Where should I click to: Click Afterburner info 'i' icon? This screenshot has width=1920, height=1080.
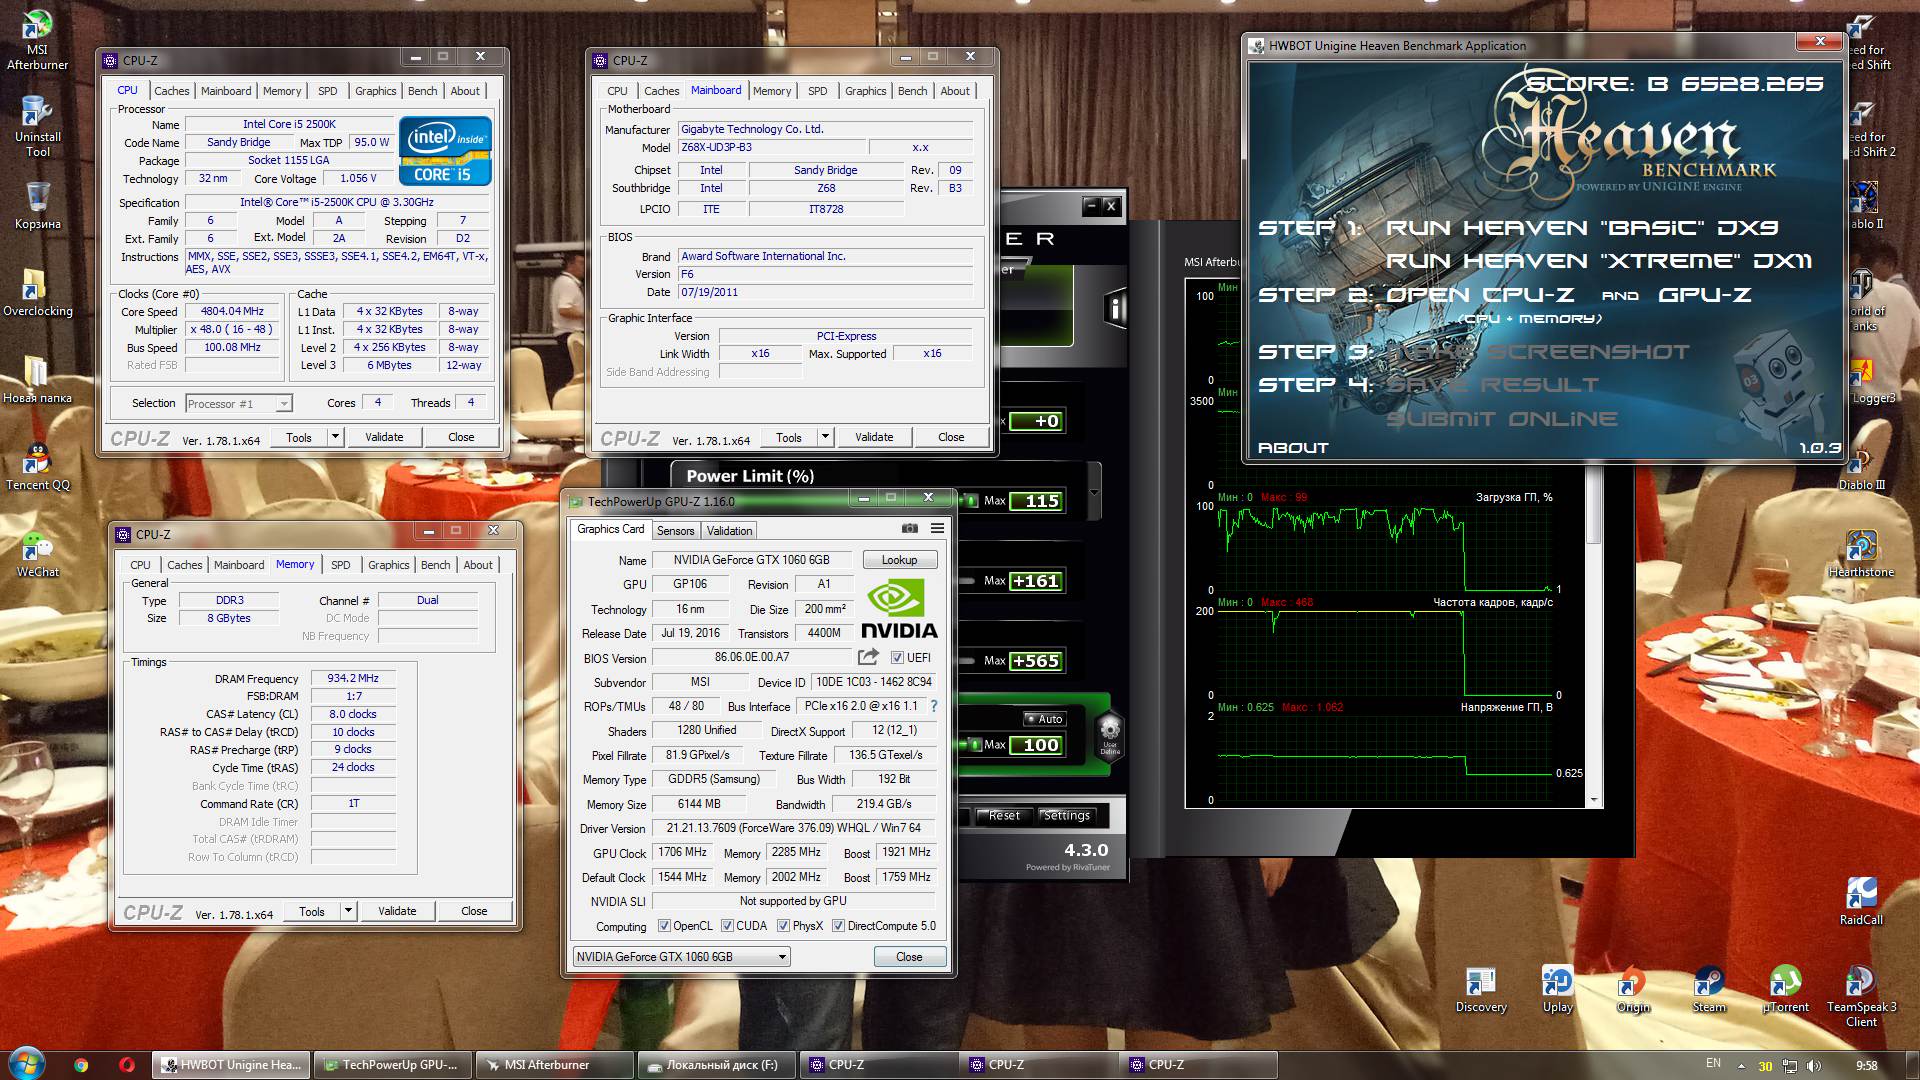(x=1114, y=308)
